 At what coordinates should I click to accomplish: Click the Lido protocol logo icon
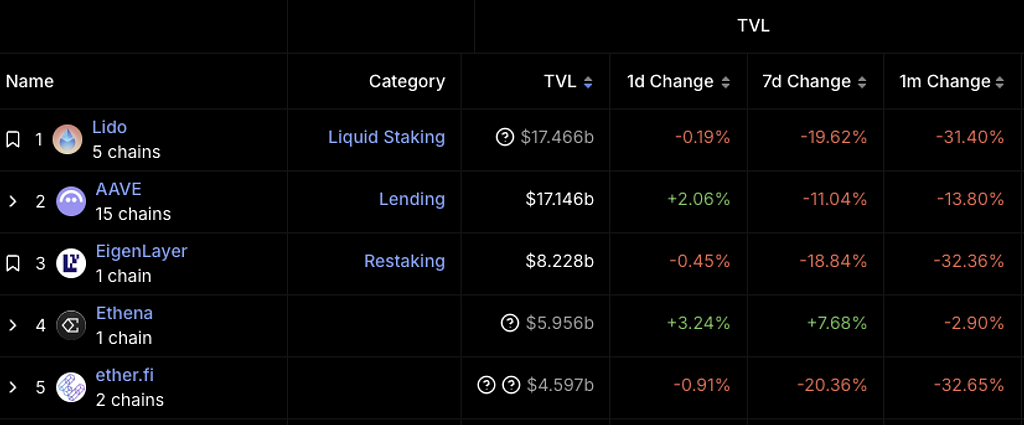click(68, 140)
